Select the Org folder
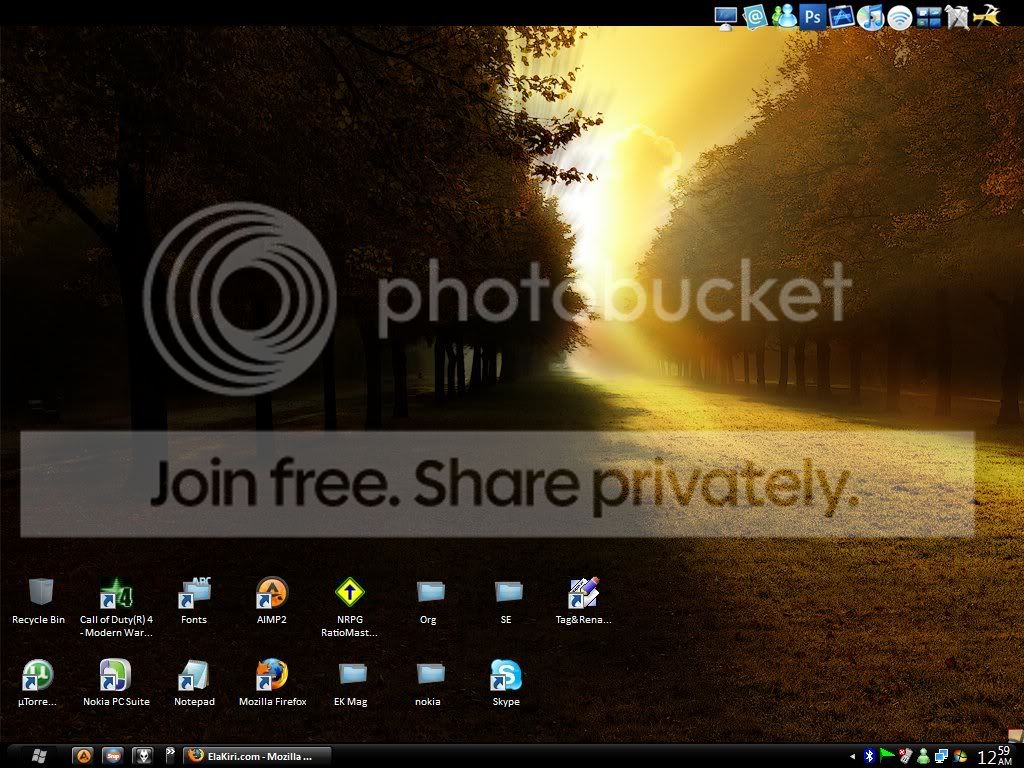Viewport: 1024px width, 768px height. point(428,601)
